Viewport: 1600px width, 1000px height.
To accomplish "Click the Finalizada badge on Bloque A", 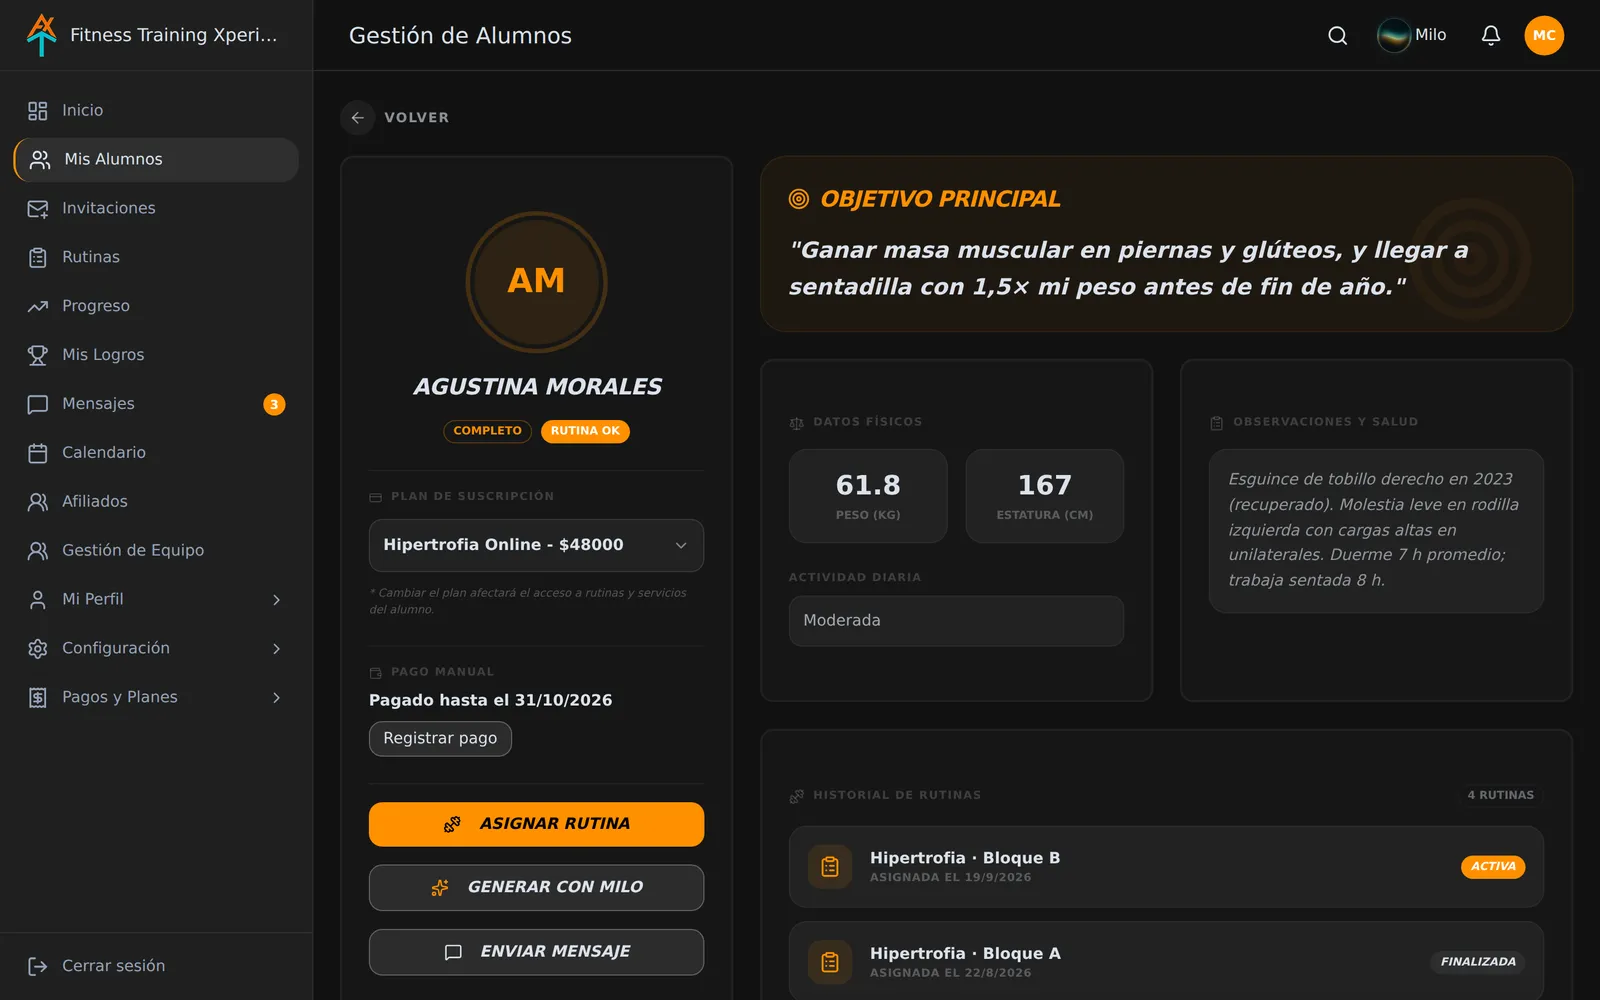I will (1478, 962).
